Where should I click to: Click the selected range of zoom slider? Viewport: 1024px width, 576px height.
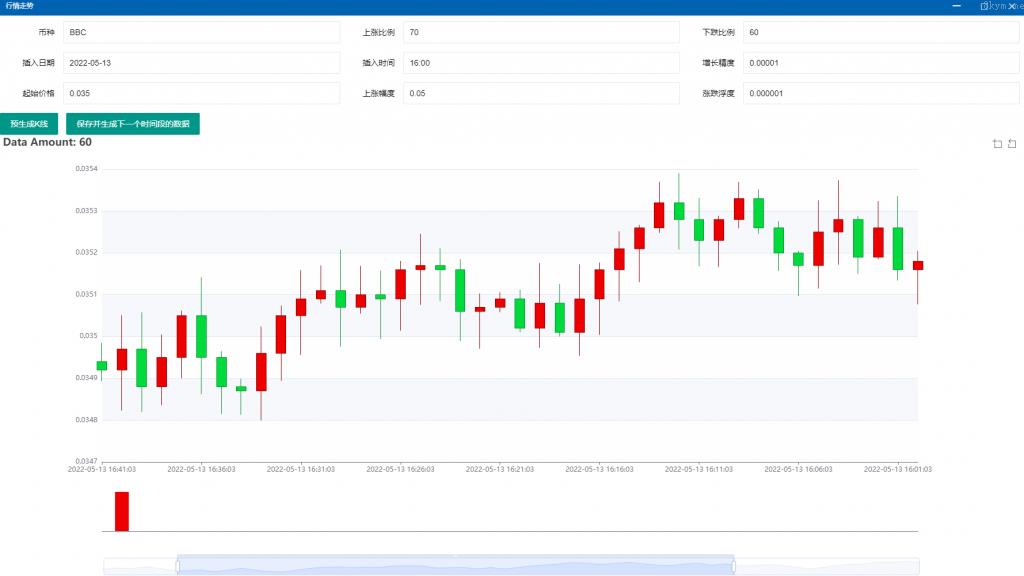[455, 566]
